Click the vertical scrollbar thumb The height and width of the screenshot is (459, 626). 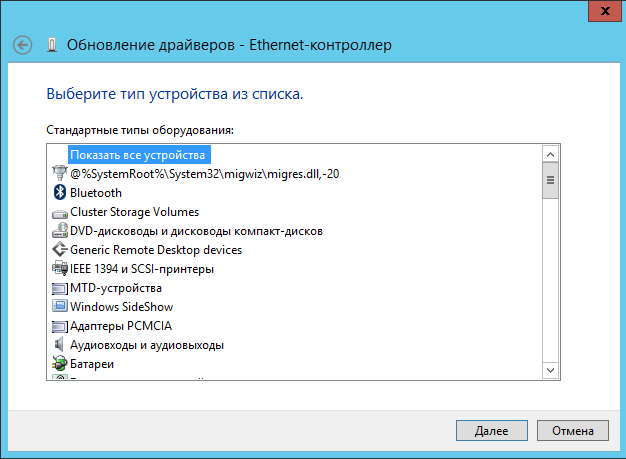(549, 180)
